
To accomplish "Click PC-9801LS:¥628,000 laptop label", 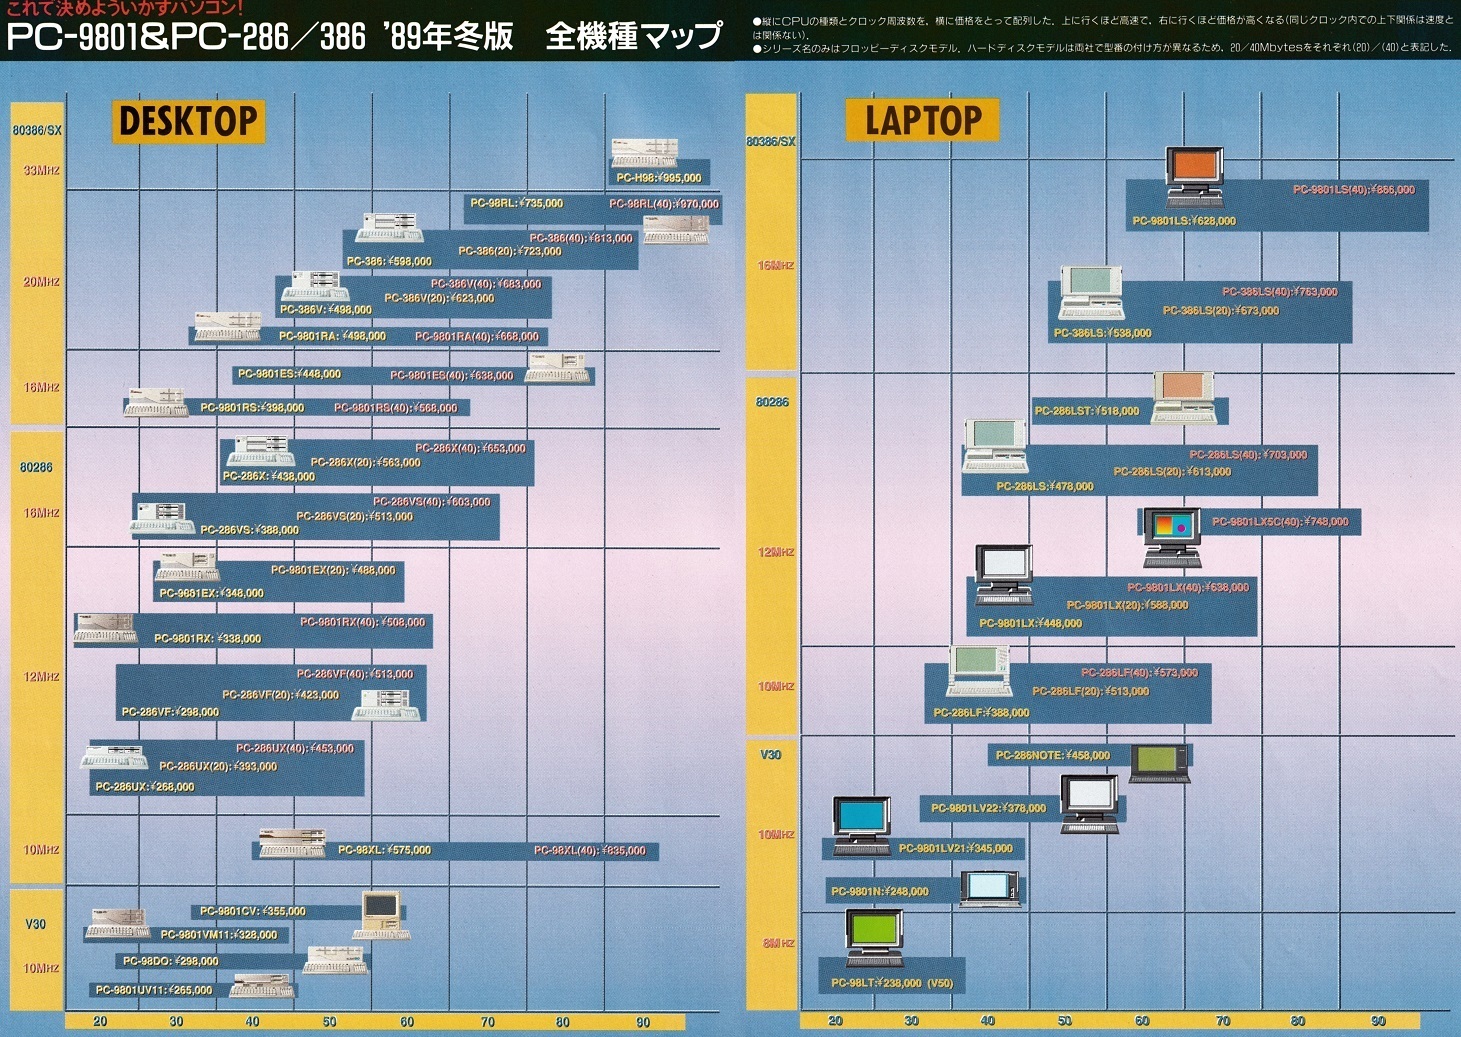I will click(x=1184, y=221).
